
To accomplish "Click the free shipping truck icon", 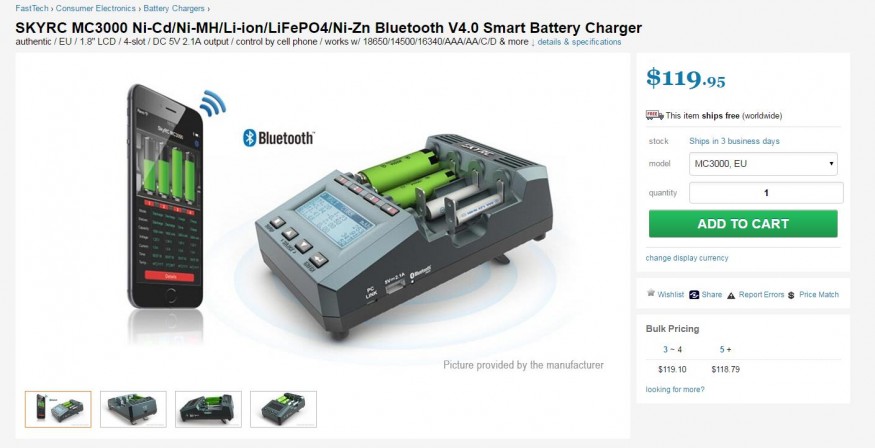I will [654, 115].
